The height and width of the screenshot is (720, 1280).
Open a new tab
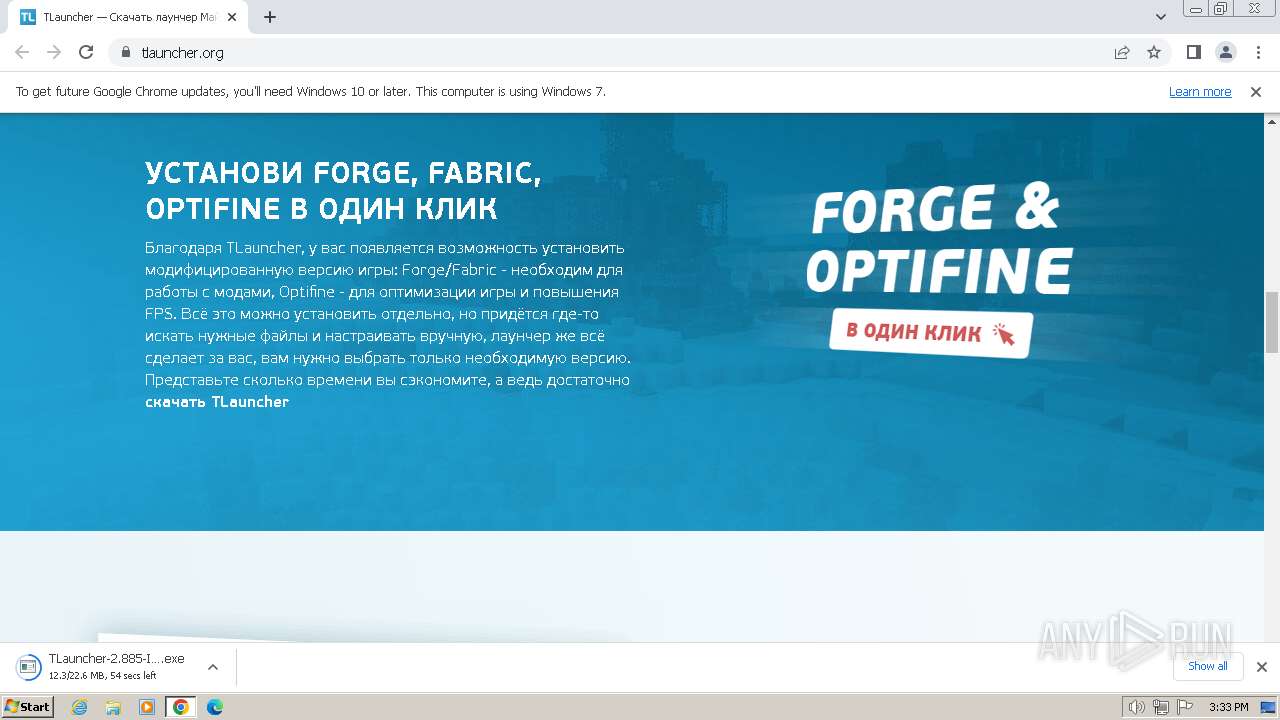tap(269, 17)
